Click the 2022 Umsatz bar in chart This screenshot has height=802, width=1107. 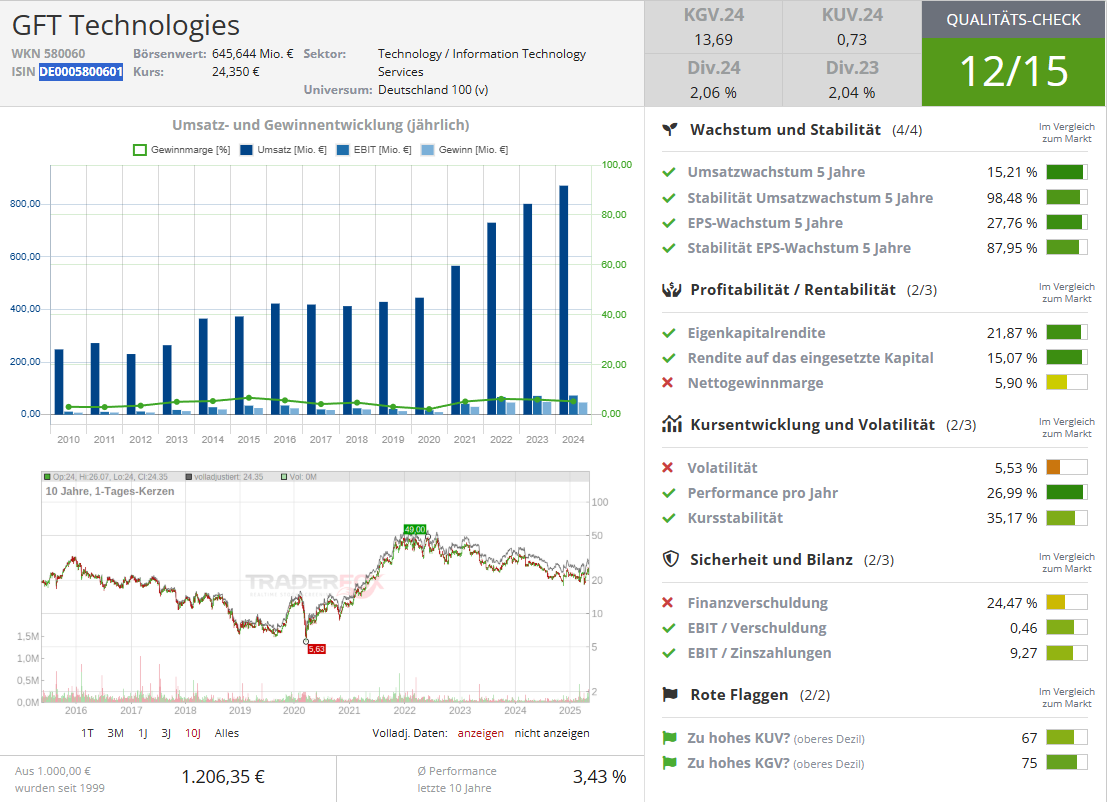(x=491, y=318)
